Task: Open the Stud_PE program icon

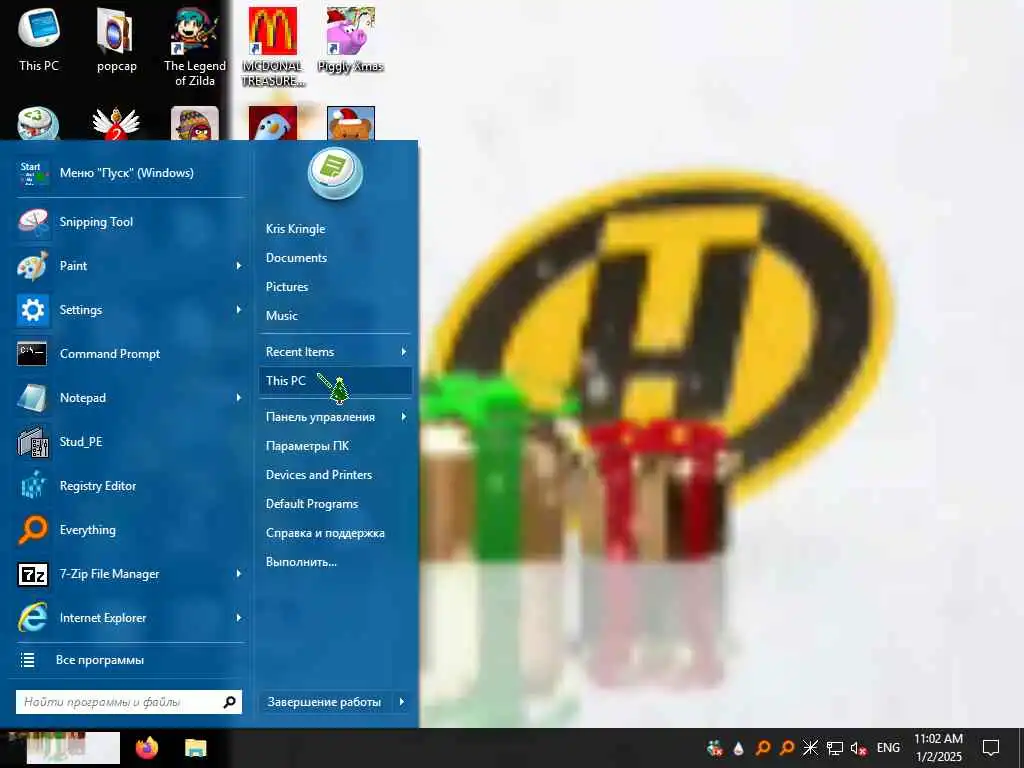Action: (x=33, y=442)
